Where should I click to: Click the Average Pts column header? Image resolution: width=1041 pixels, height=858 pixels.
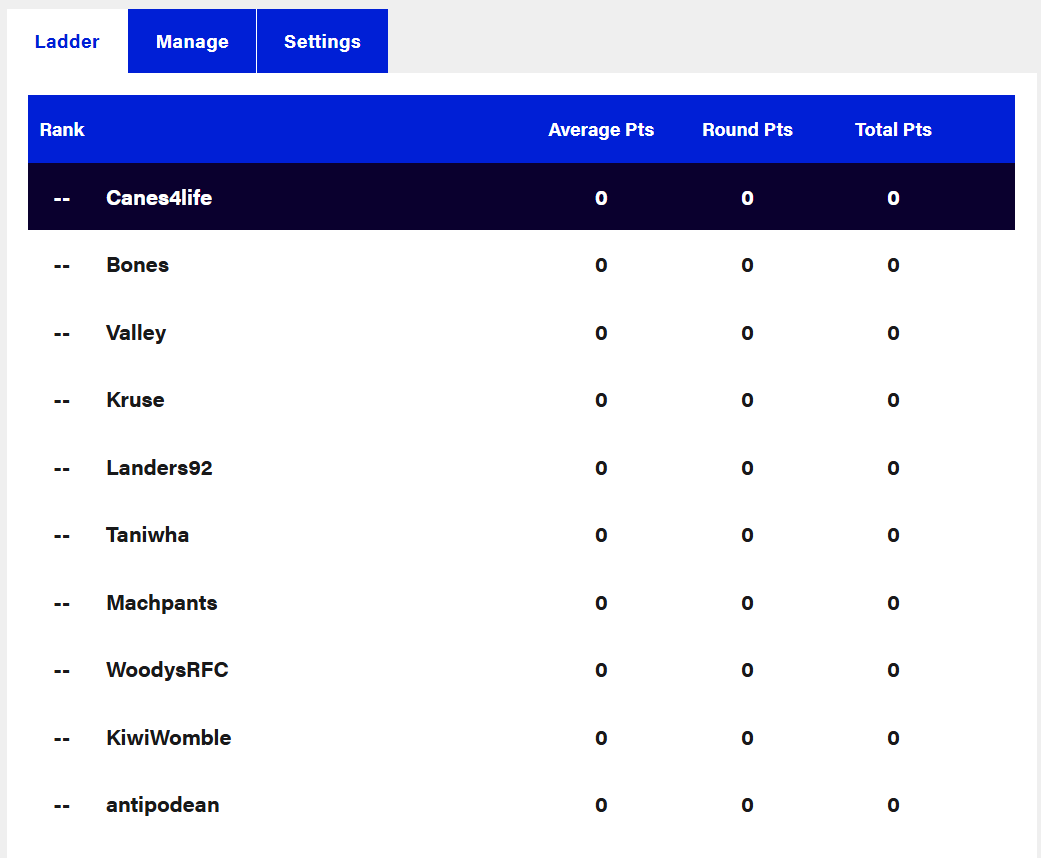[x=601, y=130]
